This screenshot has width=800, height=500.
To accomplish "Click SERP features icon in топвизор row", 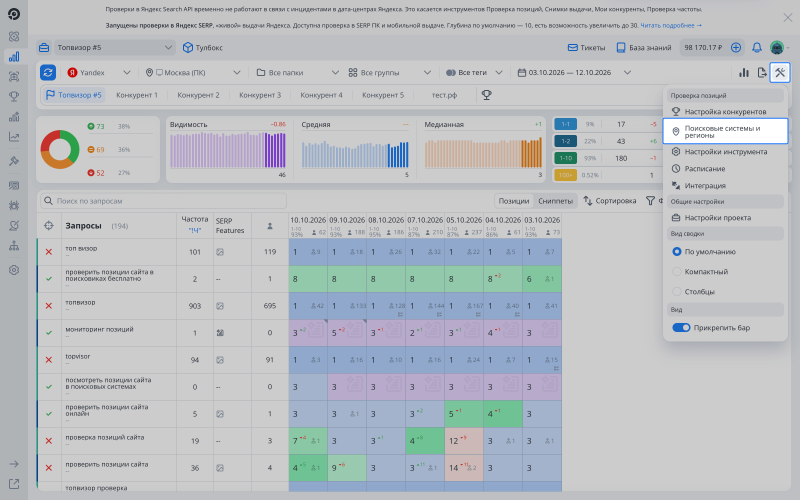I will point(220,306).
